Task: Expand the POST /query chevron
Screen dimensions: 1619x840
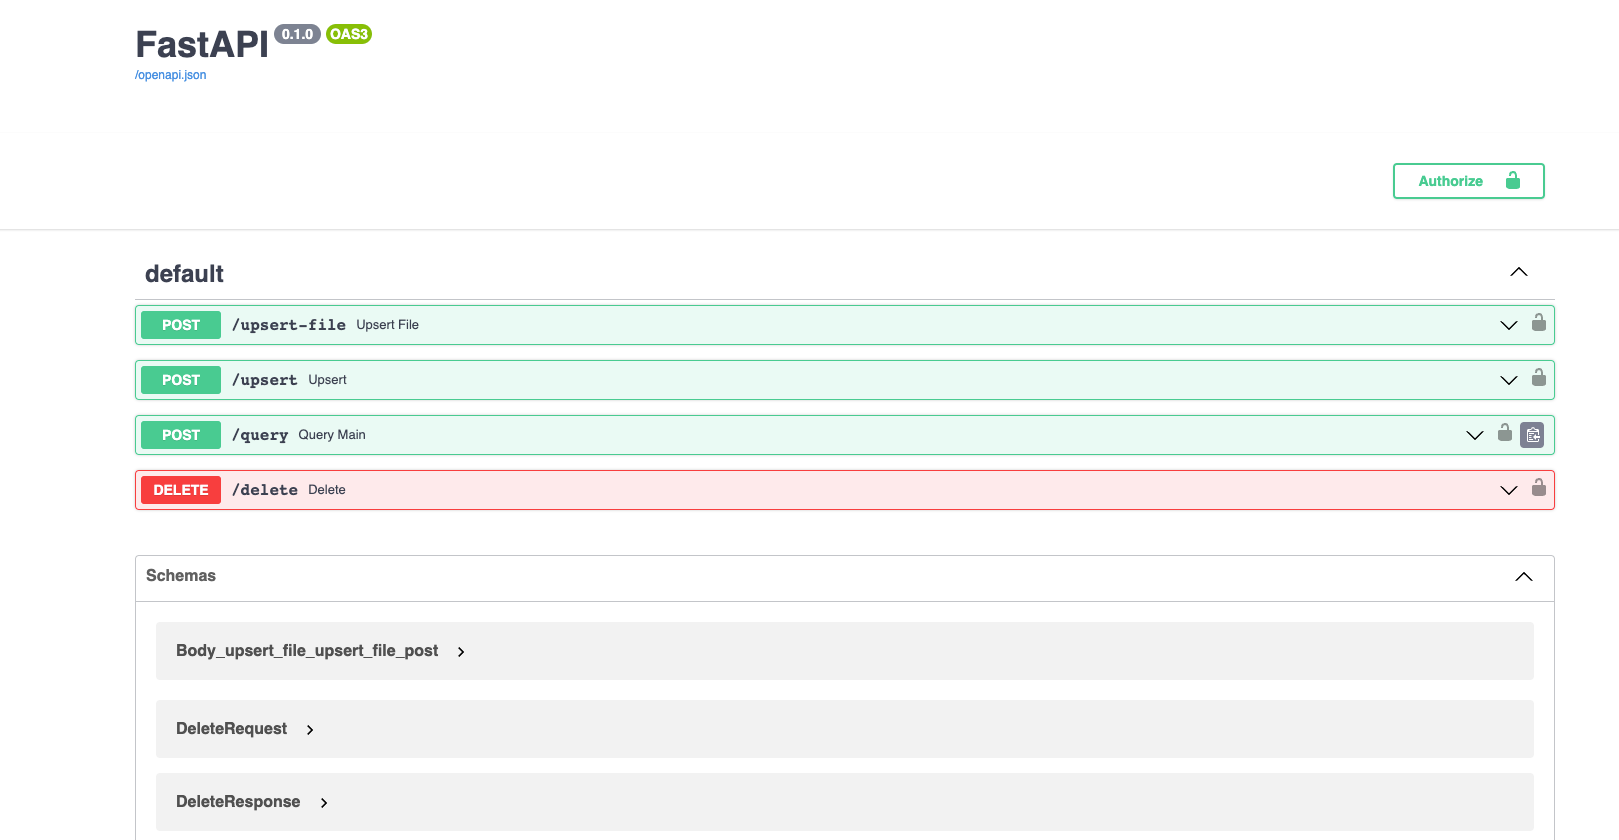Action: click(x=1475, y=435)
